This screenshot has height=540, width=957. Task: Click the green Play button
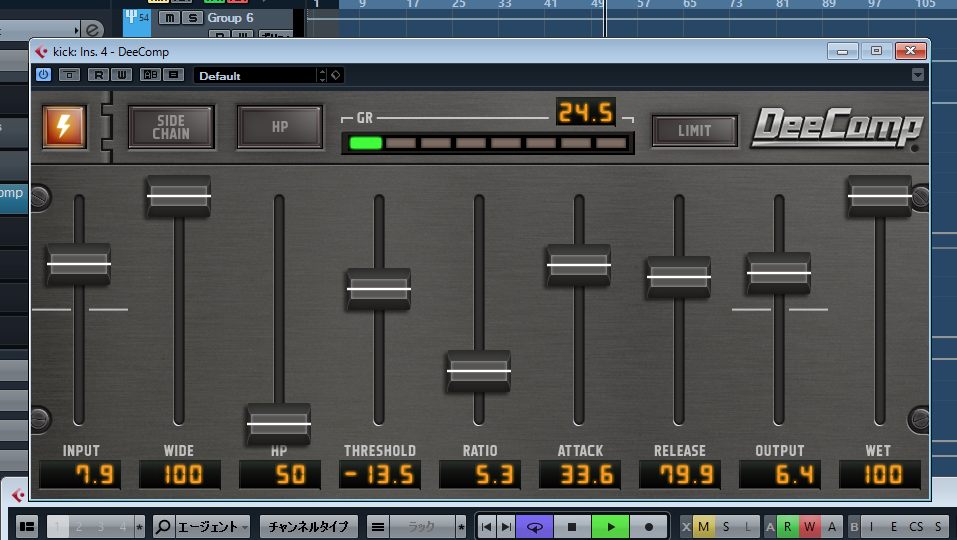610,526
